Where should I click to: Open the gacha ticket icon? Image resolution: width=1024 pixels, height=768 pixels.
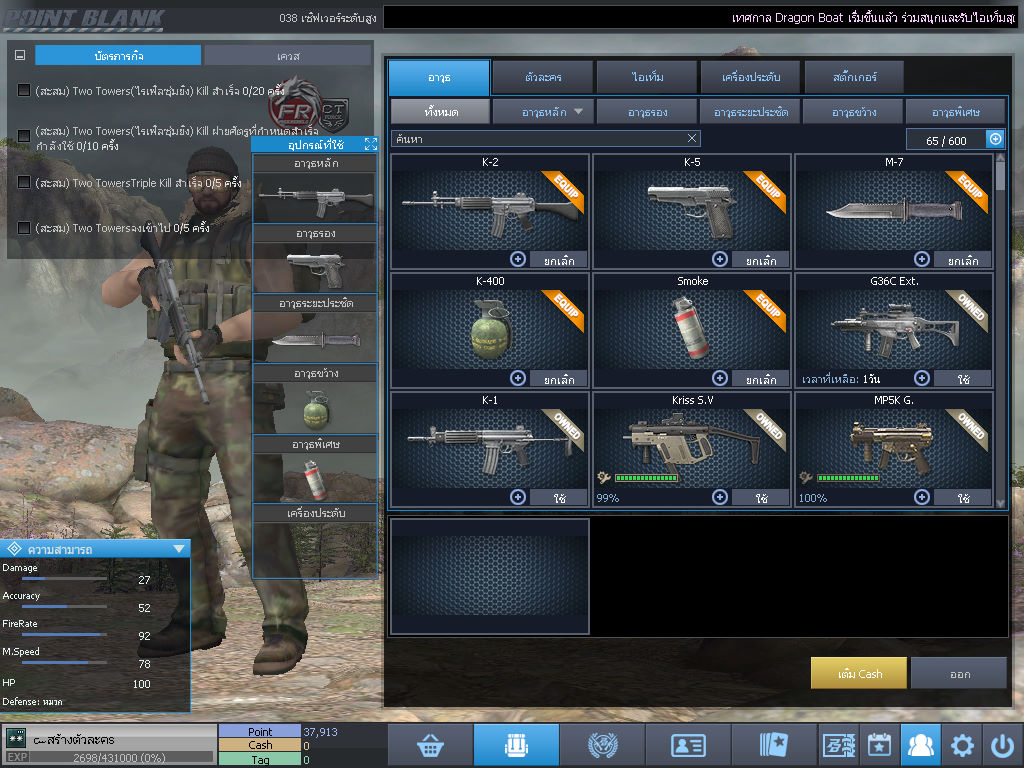(x=839, y=745)
